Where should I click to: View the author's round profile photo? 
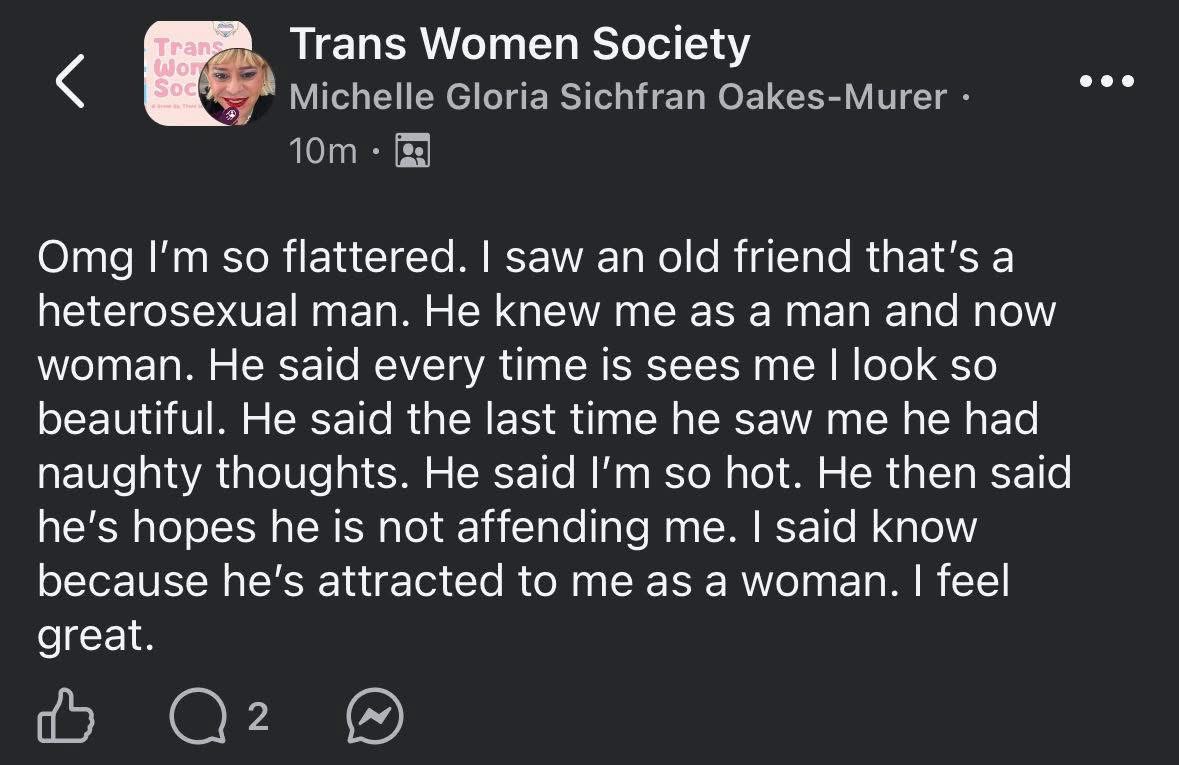(236, 87)
